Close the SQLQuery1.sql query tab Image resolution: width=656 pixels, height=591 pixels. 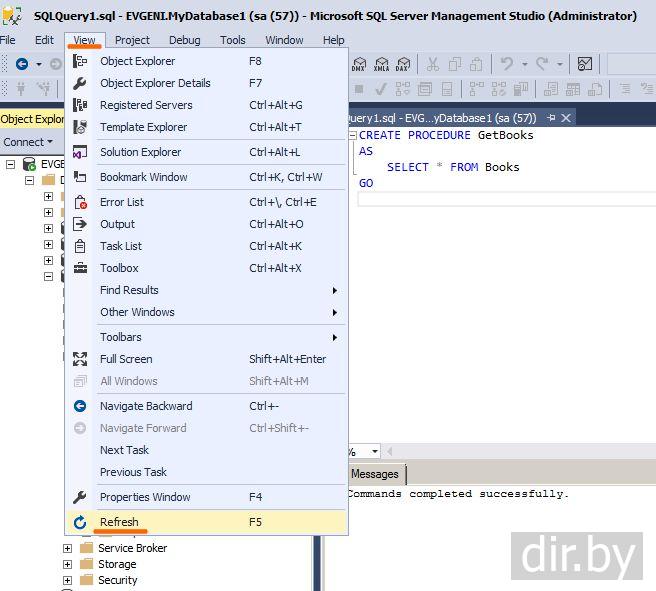coord(566,118)
